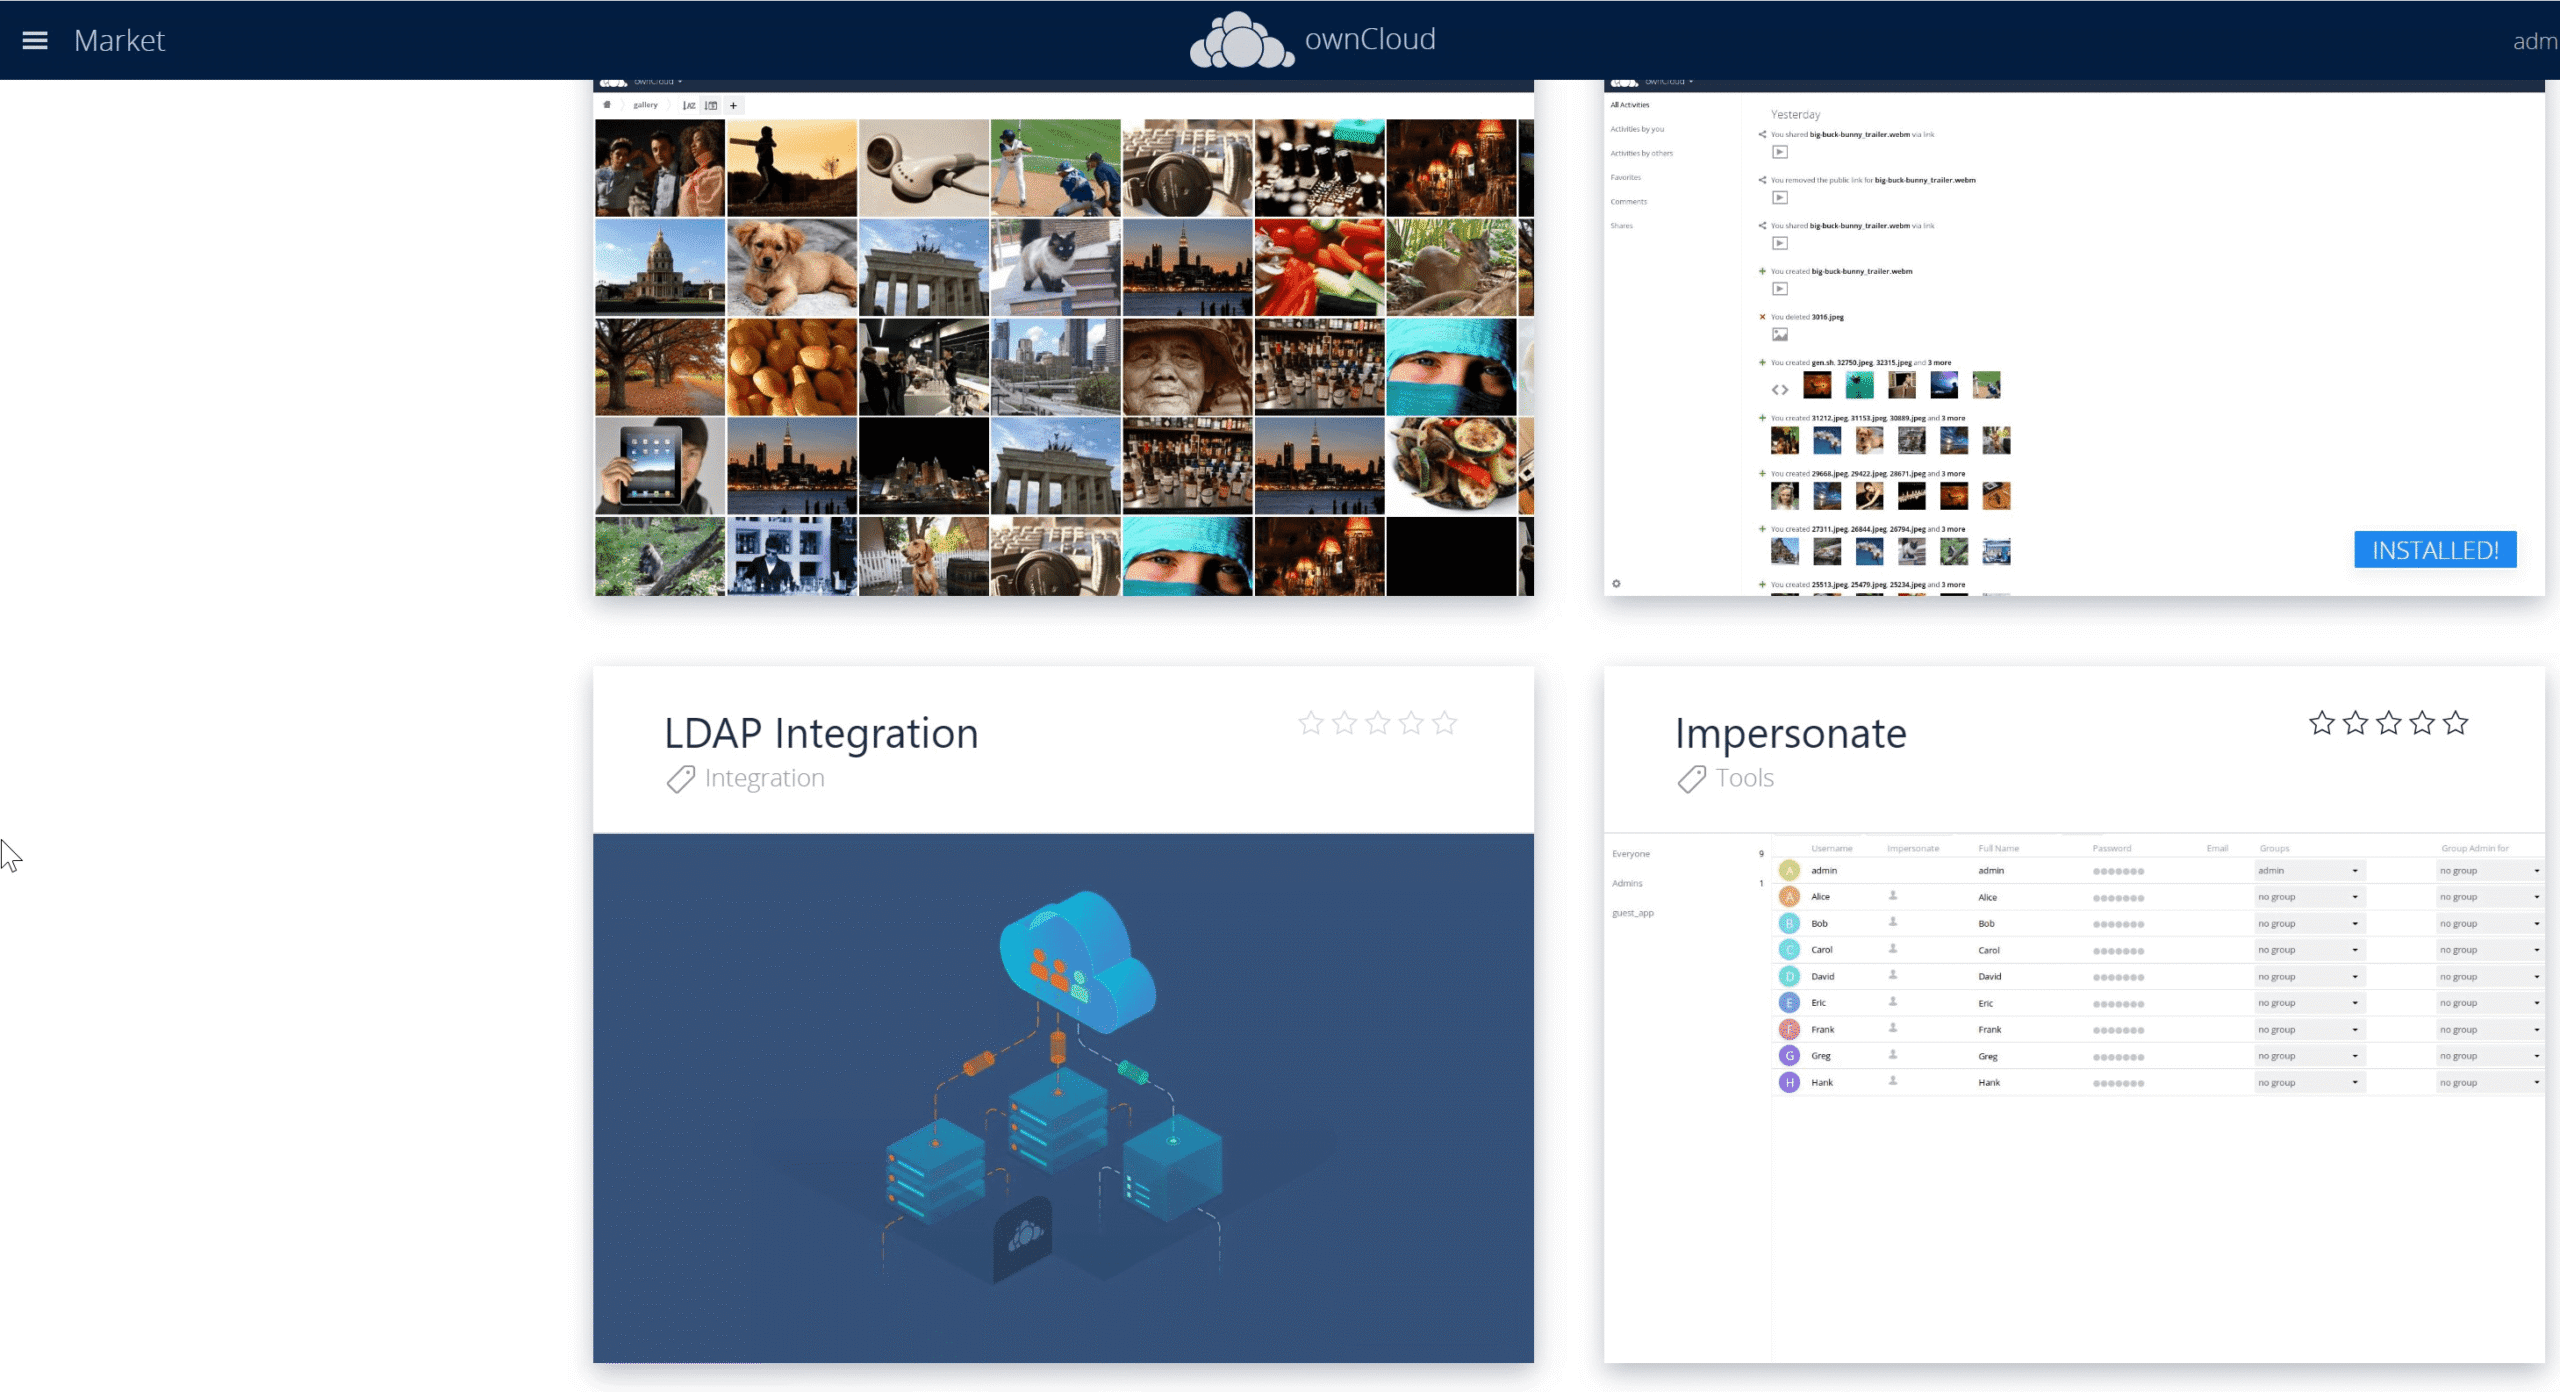The image size is (2560, 1392).
Task: Select the Tools category label
Action: pos(1744,778)
